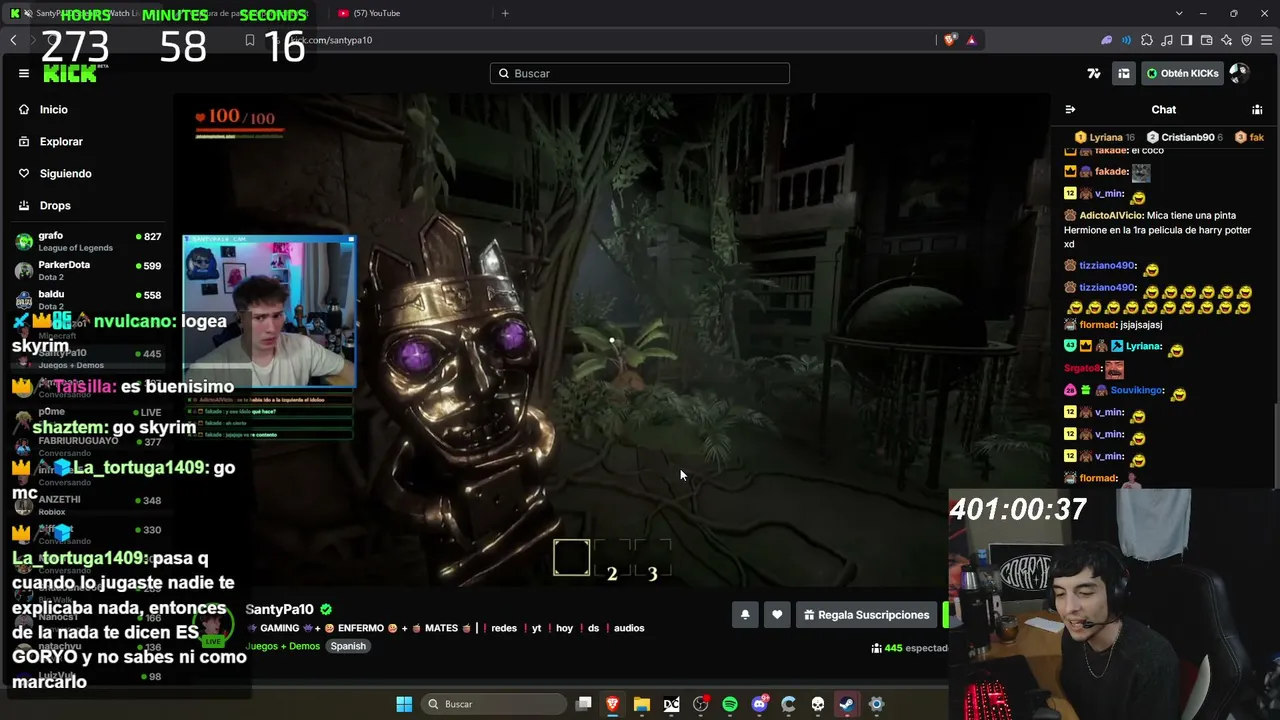Open the Leo AI sparkle icon

(x=1226, y=40)
